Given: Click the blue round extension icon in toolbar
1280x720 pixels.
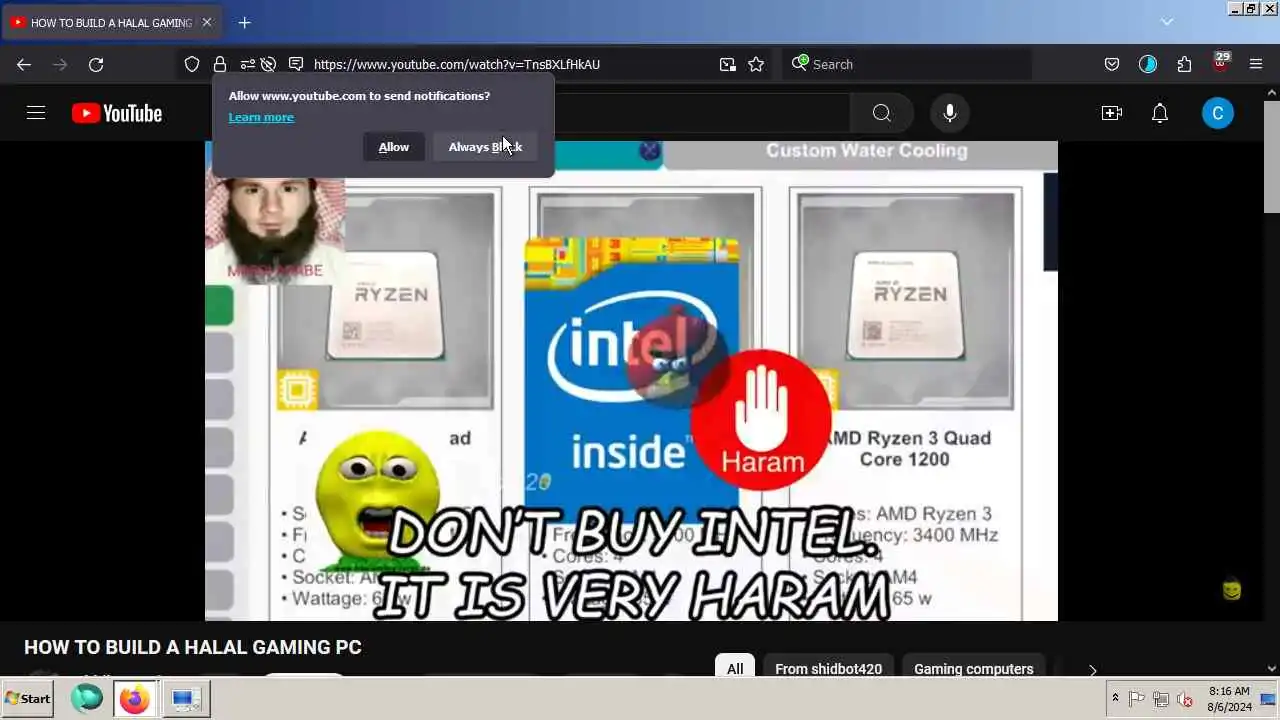Looking at the screenshot, I should [x=1148, y=64].
